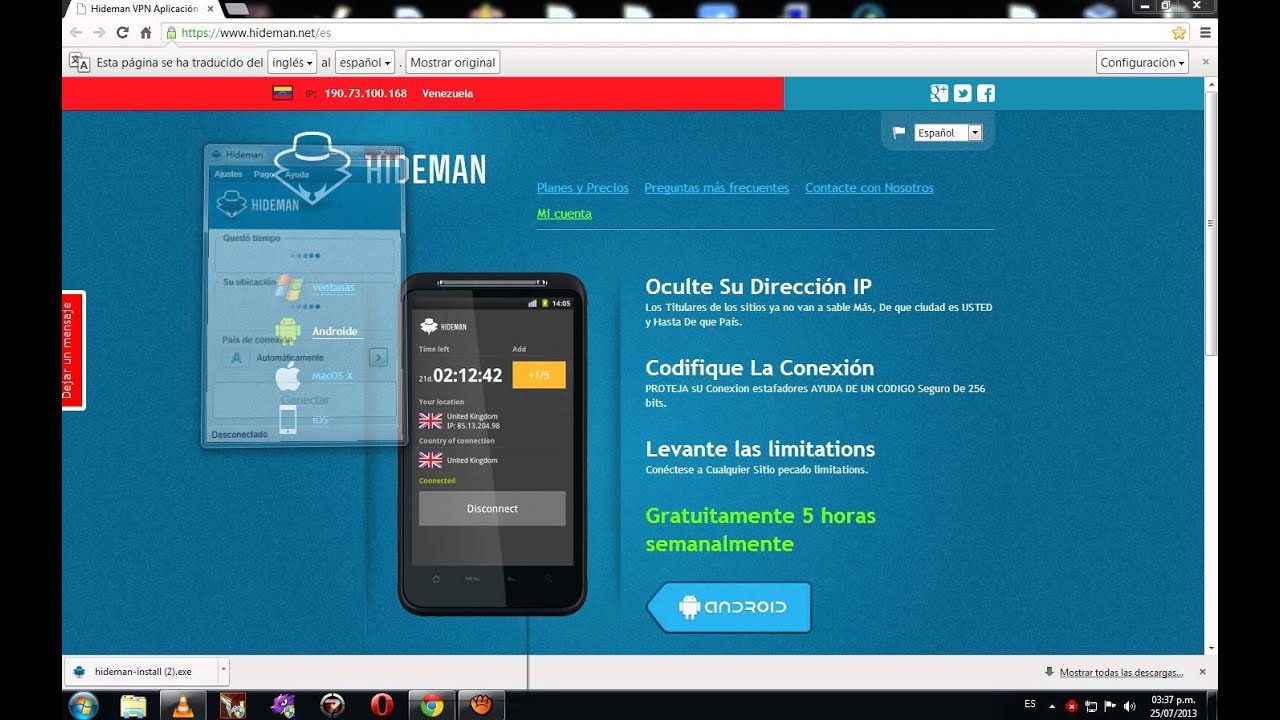The height and width of the screenshot is (720, 1280).
Task: Click the green Android robot icon
Action: point(288,331)
